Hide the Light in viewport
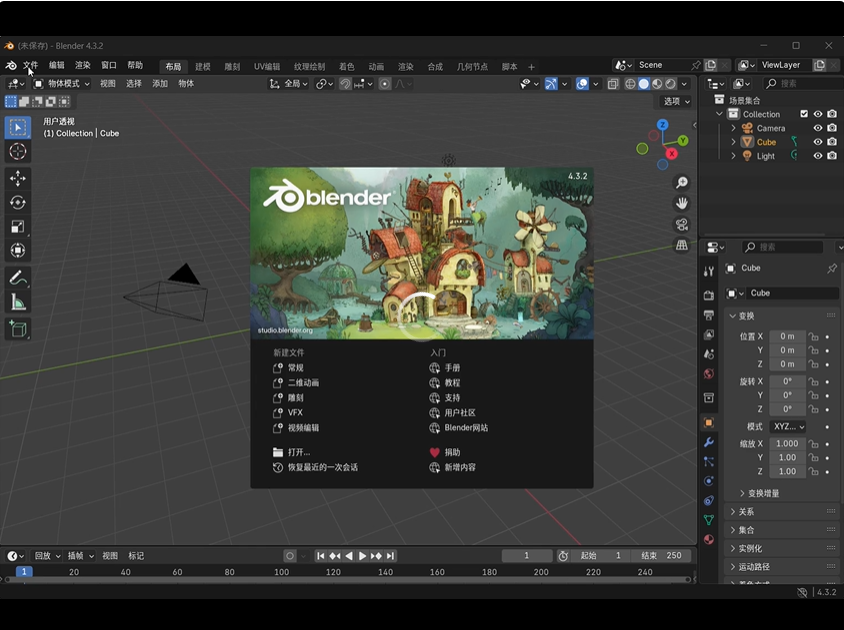This screenshot has height=630, width=844. point(818,156)
